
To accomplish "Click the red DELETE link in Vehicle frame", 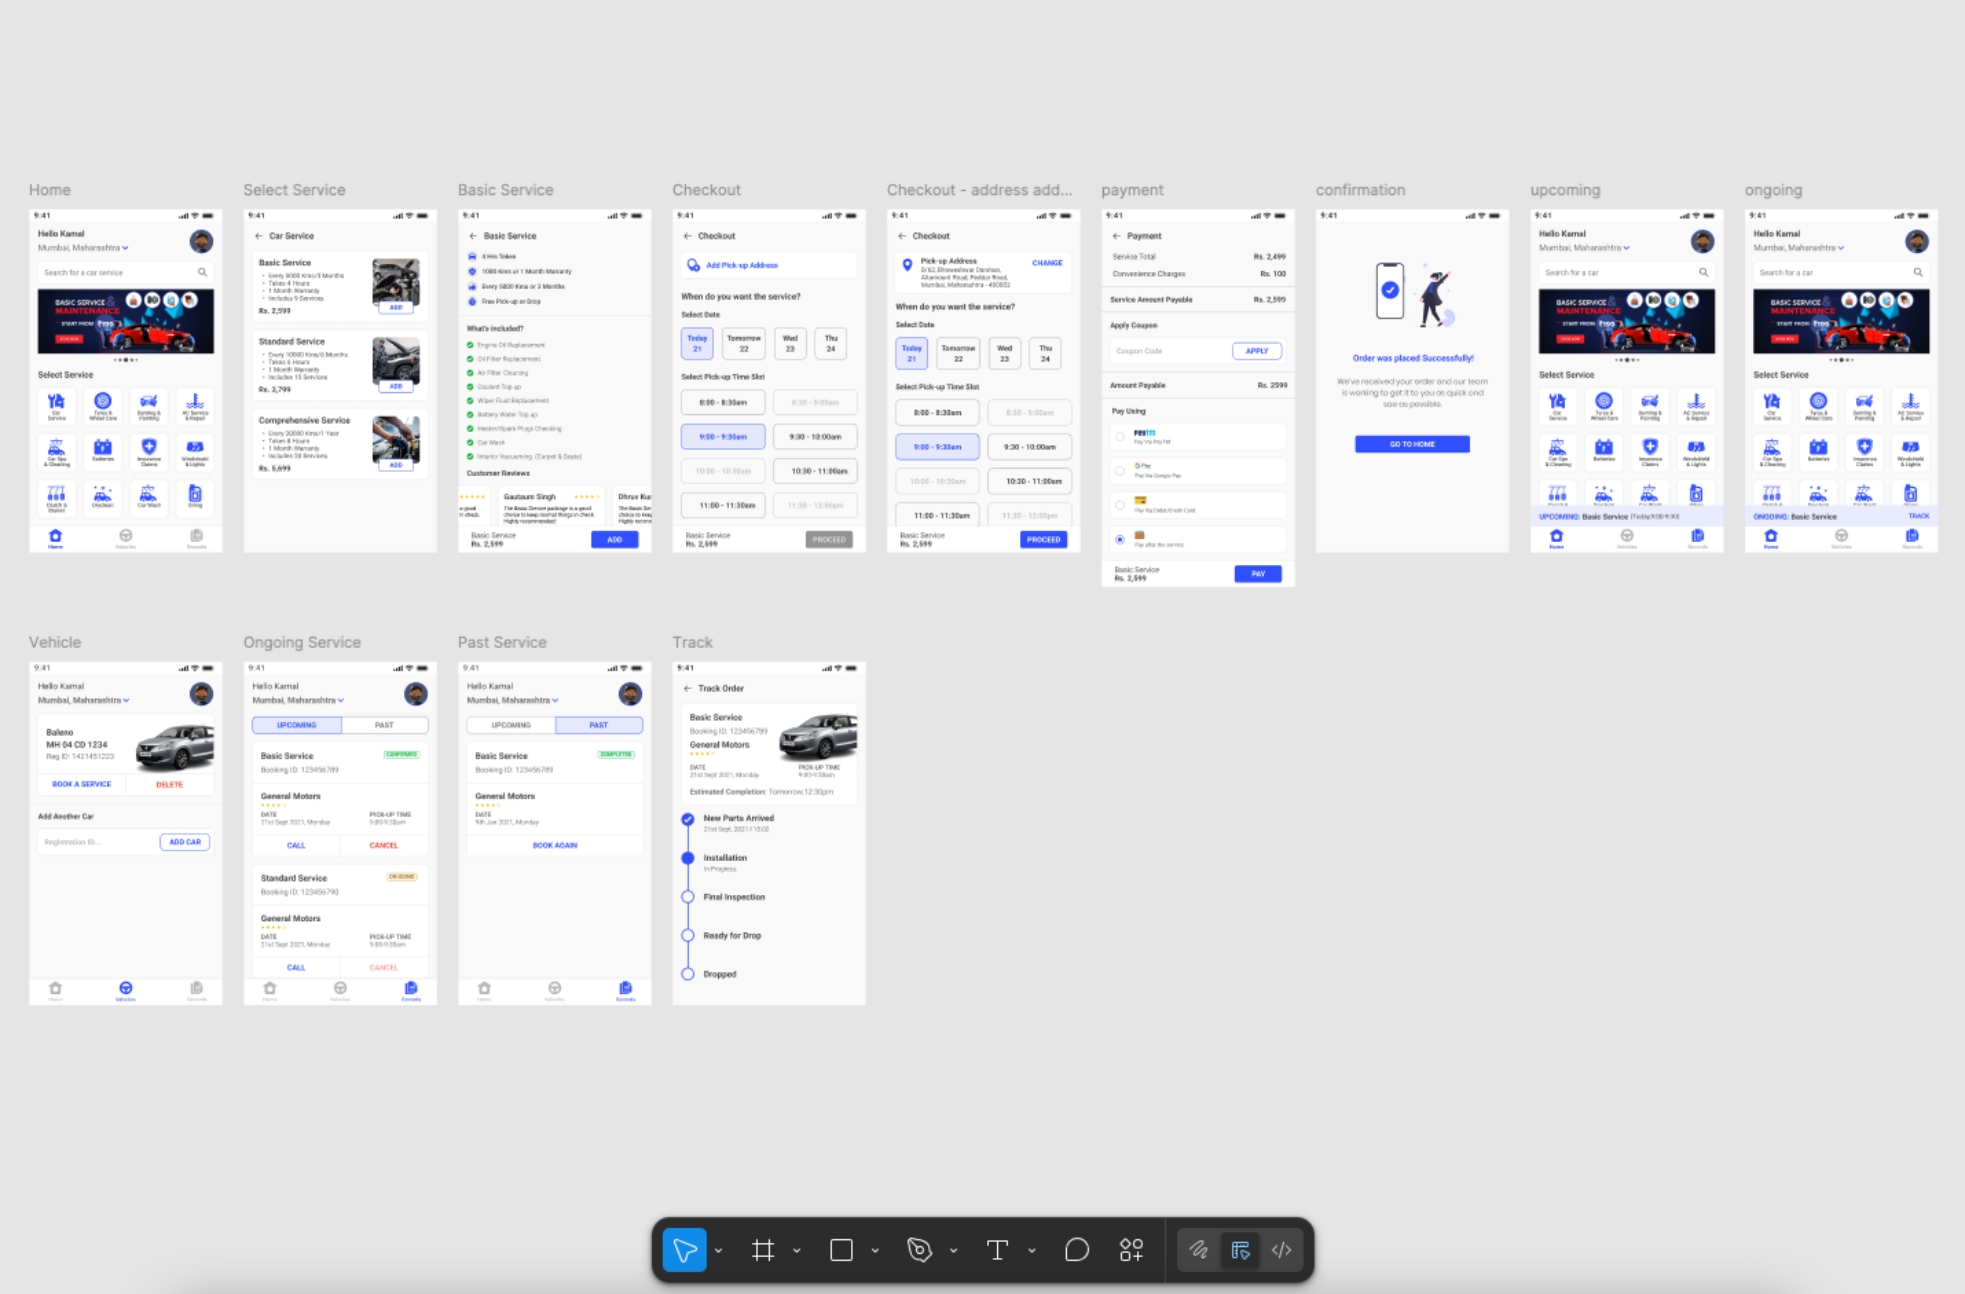I will 169,785.
